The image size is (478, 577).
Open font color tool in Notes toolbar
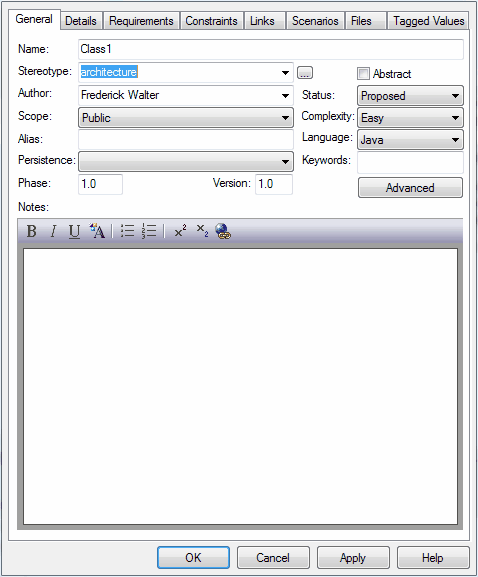coord(97,231)
